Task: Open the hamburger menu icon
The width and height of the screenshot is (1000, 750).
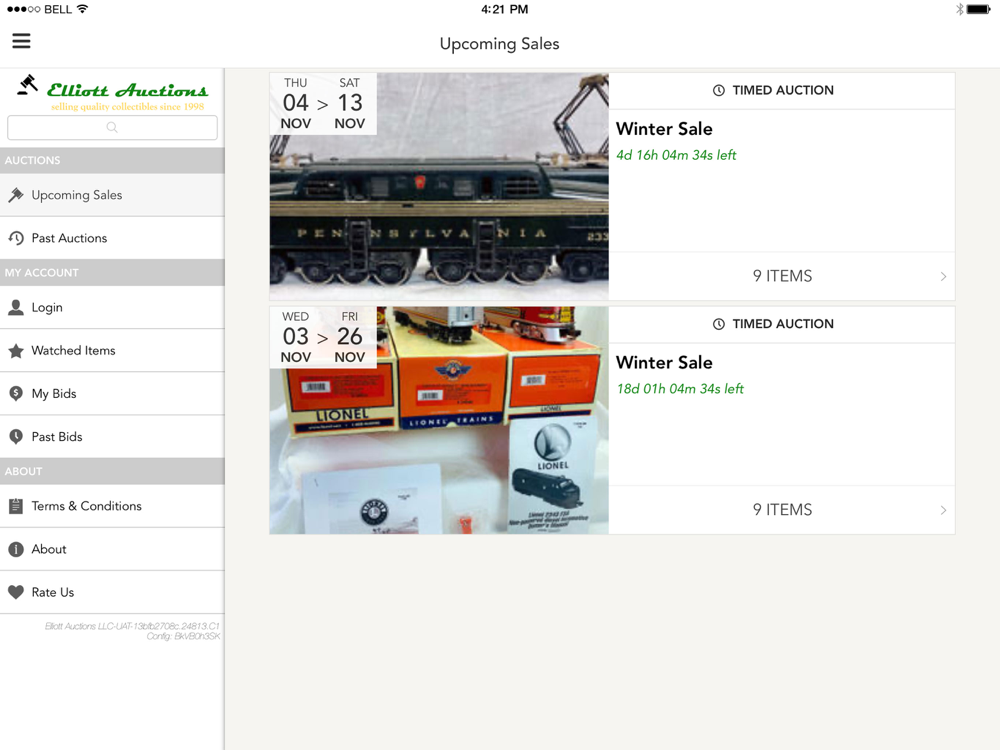Action: point(21,41)
